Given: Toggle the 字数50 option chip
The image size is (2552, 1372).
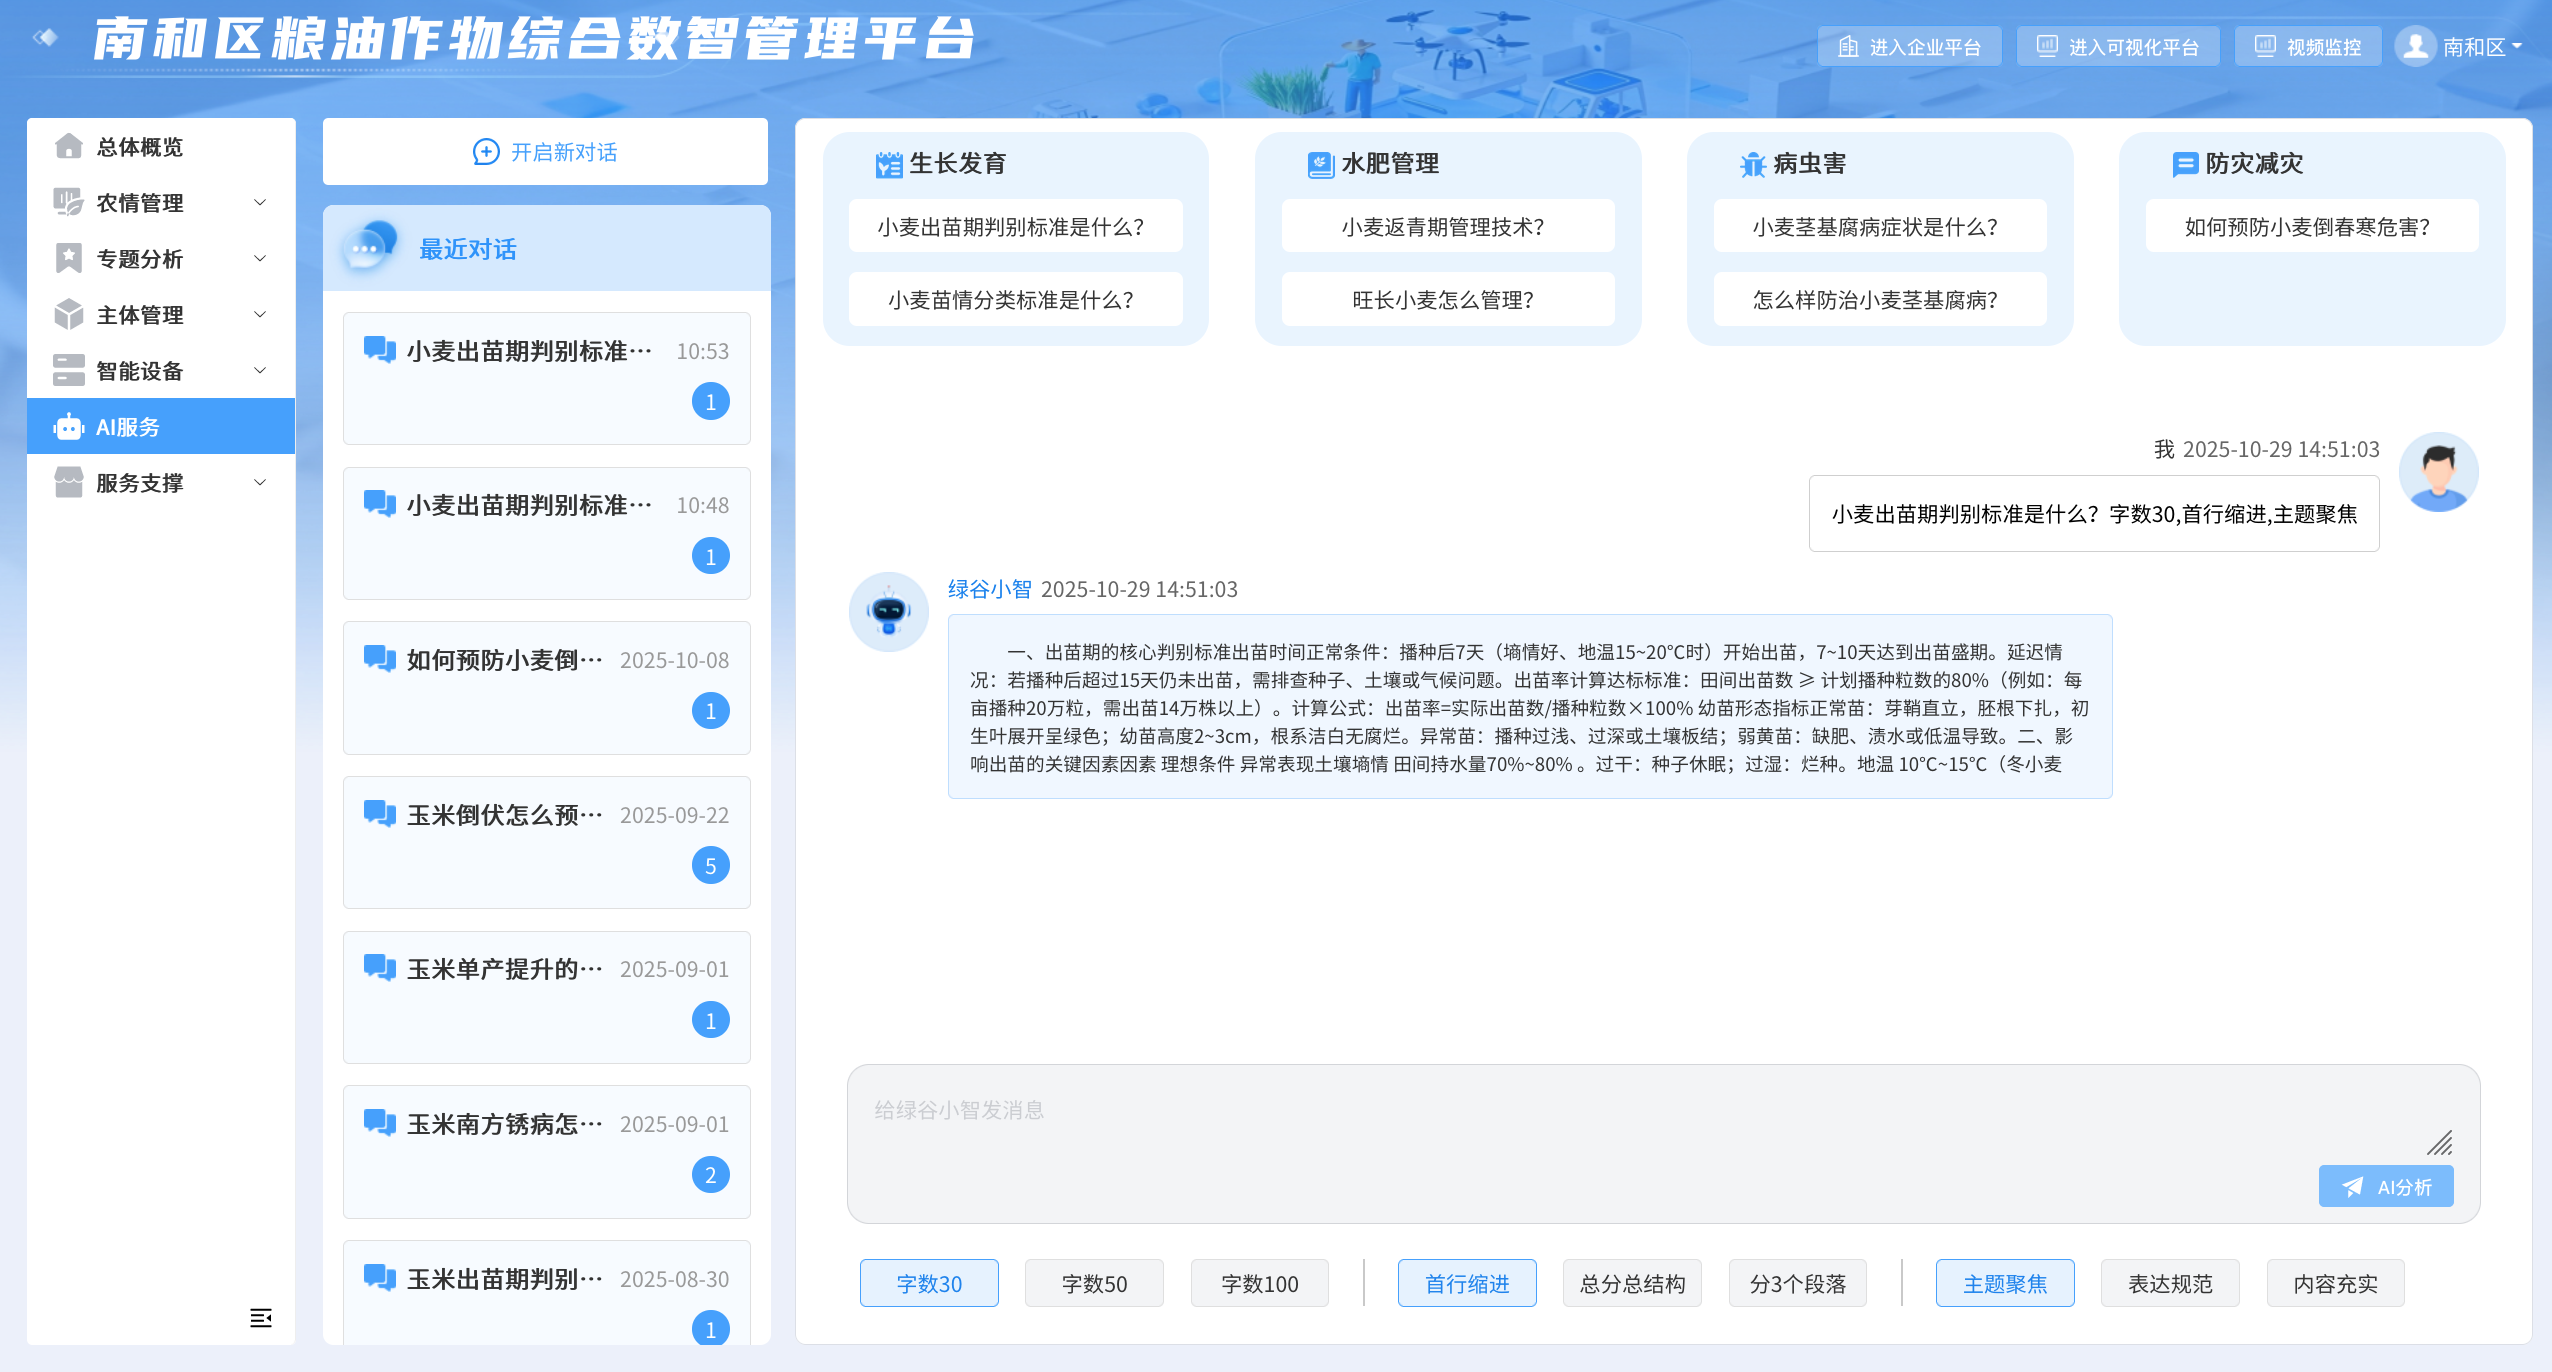Looking at the screenshot, I should 1094,1284.
